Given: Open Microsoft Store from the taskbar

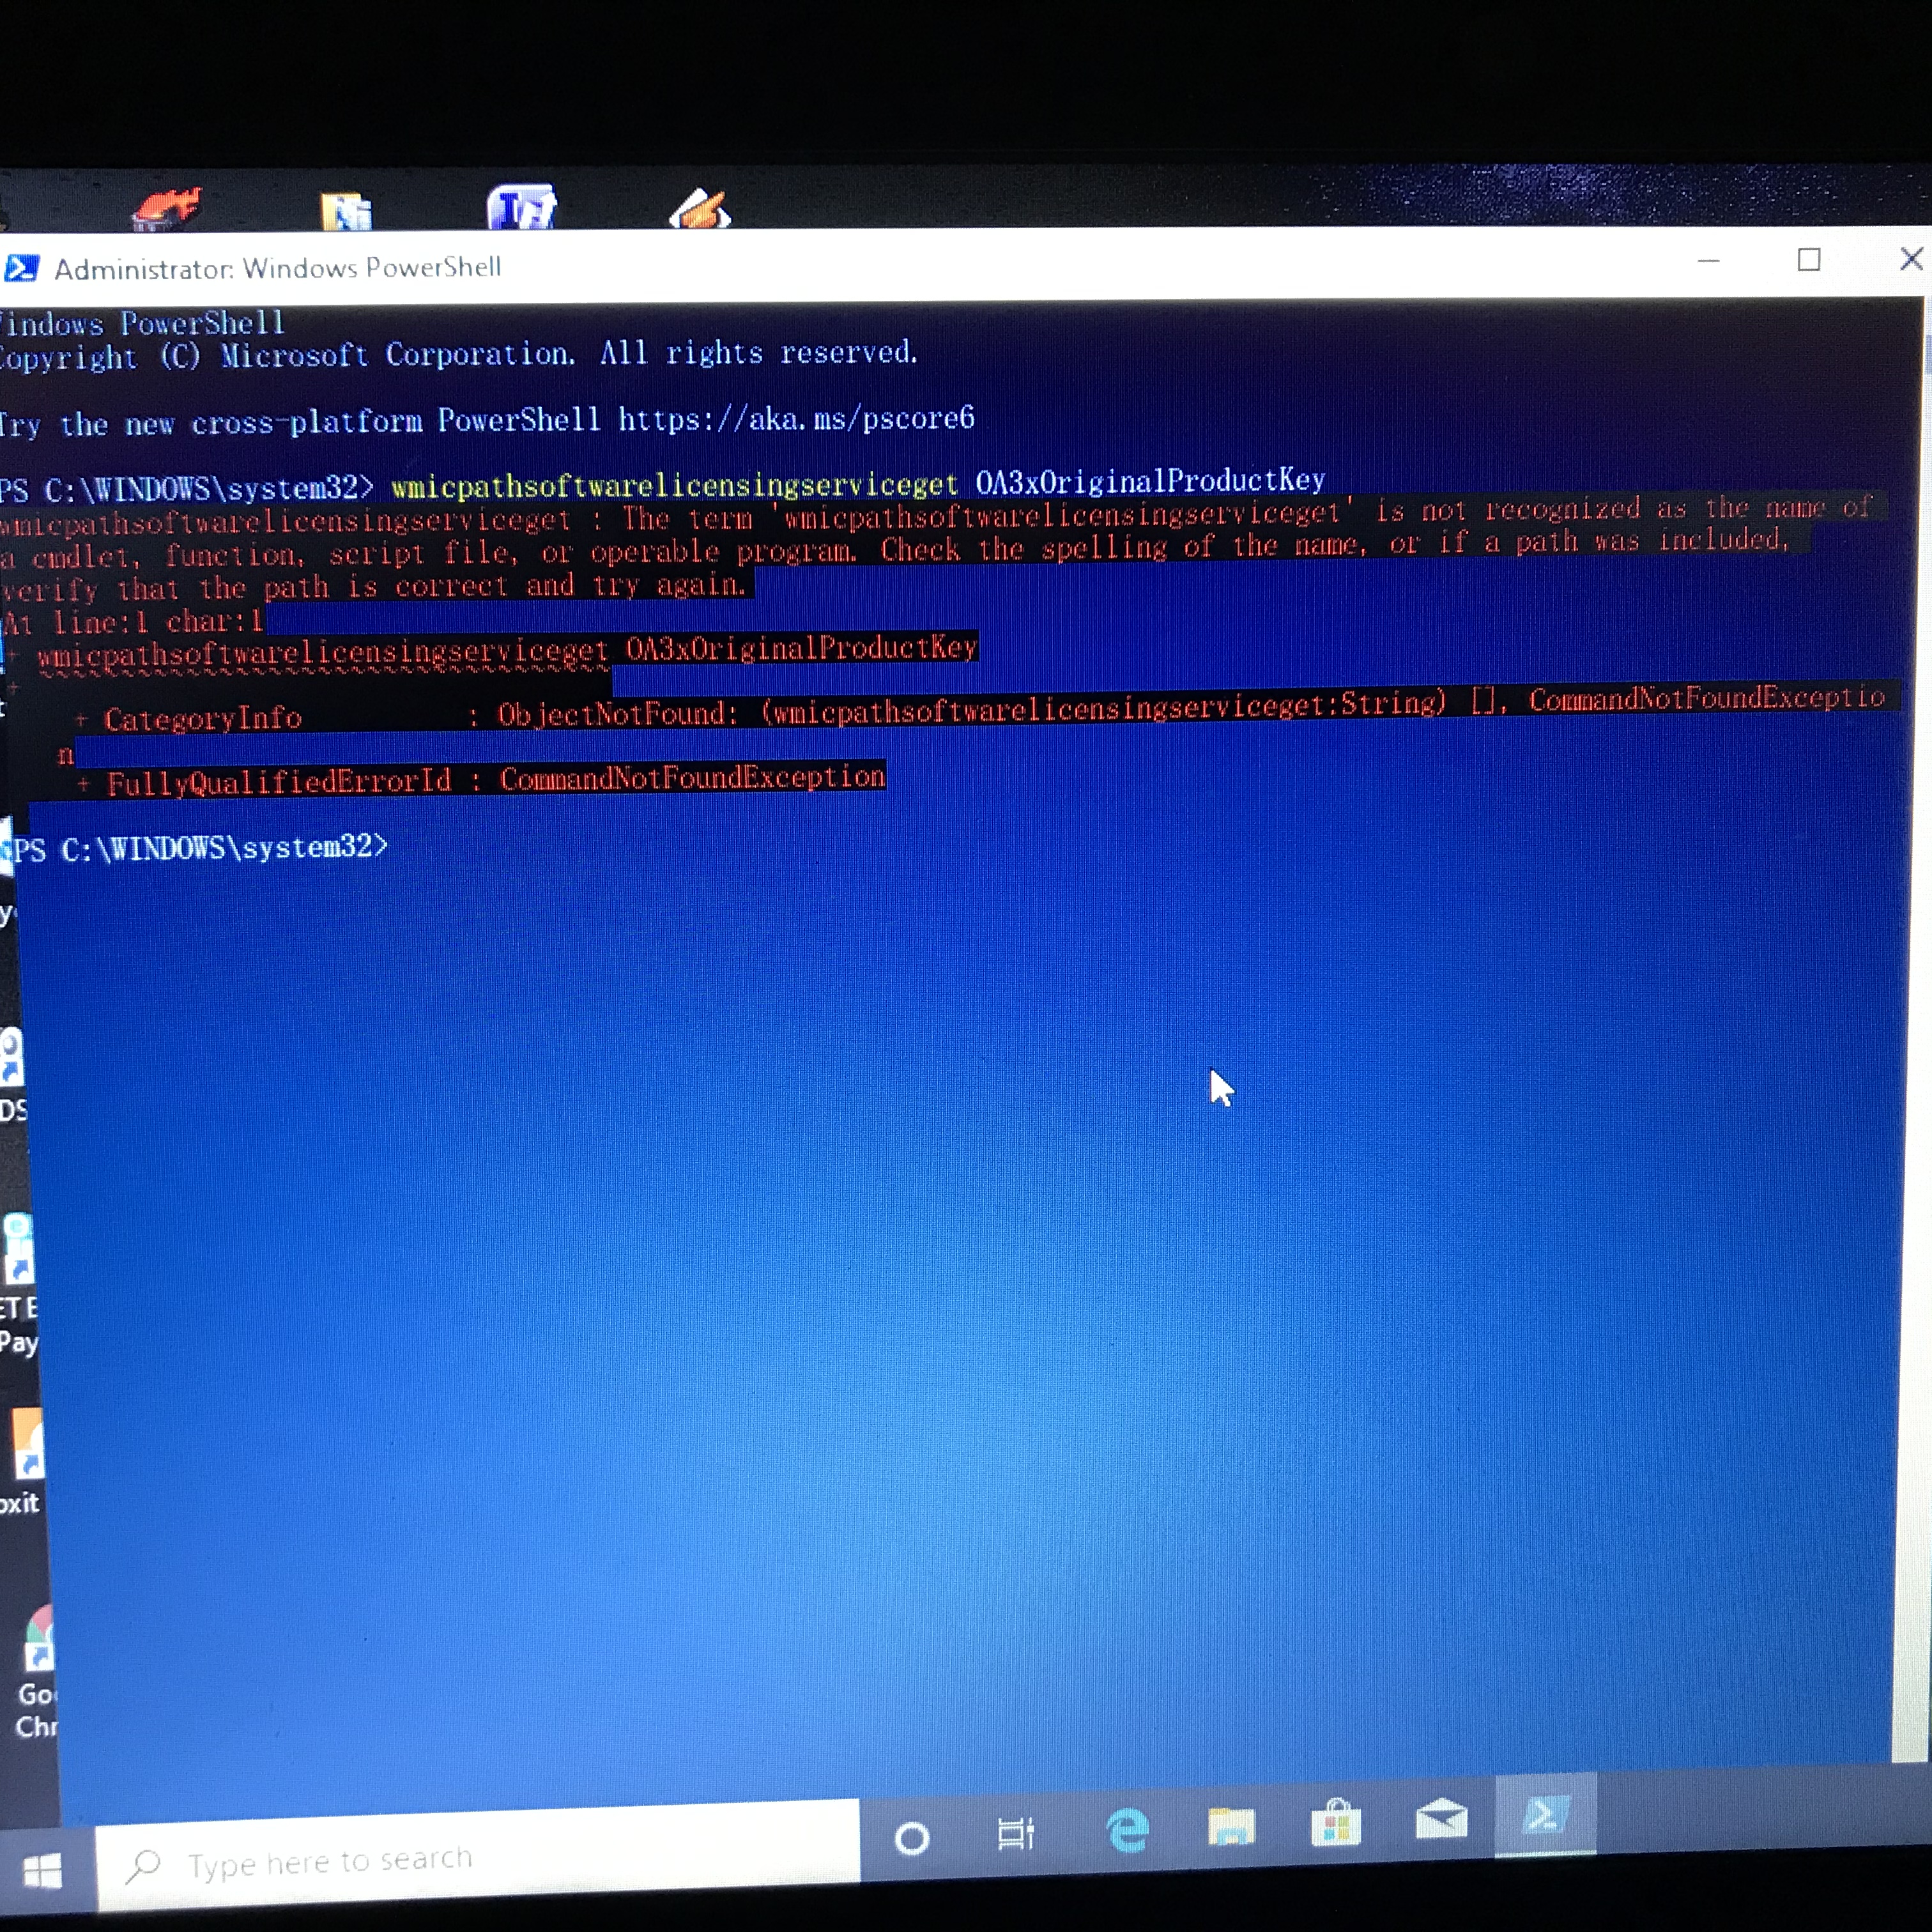Looking at the screenshot, I should 1336,1823.
